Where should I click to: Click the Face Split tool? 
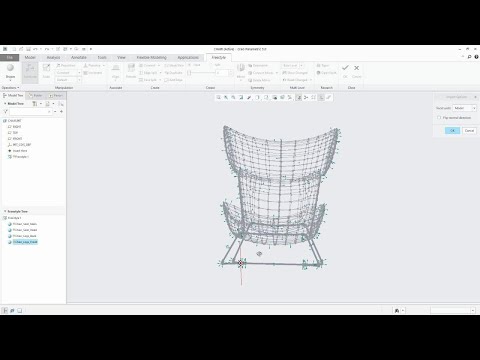(150, 80)
